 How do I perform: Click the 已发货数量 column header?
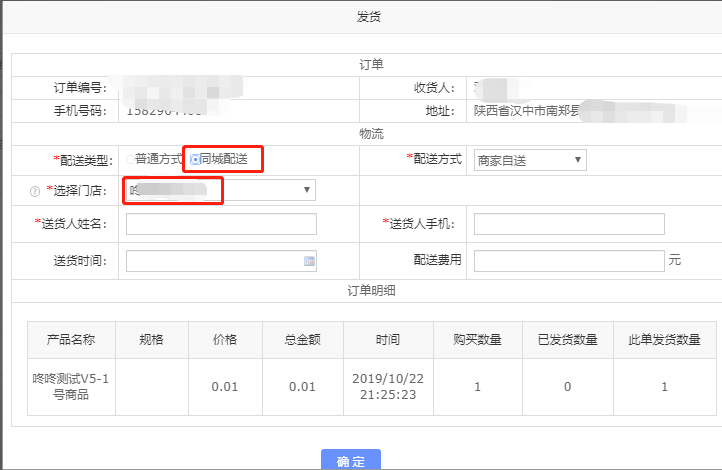click(568, 340)
